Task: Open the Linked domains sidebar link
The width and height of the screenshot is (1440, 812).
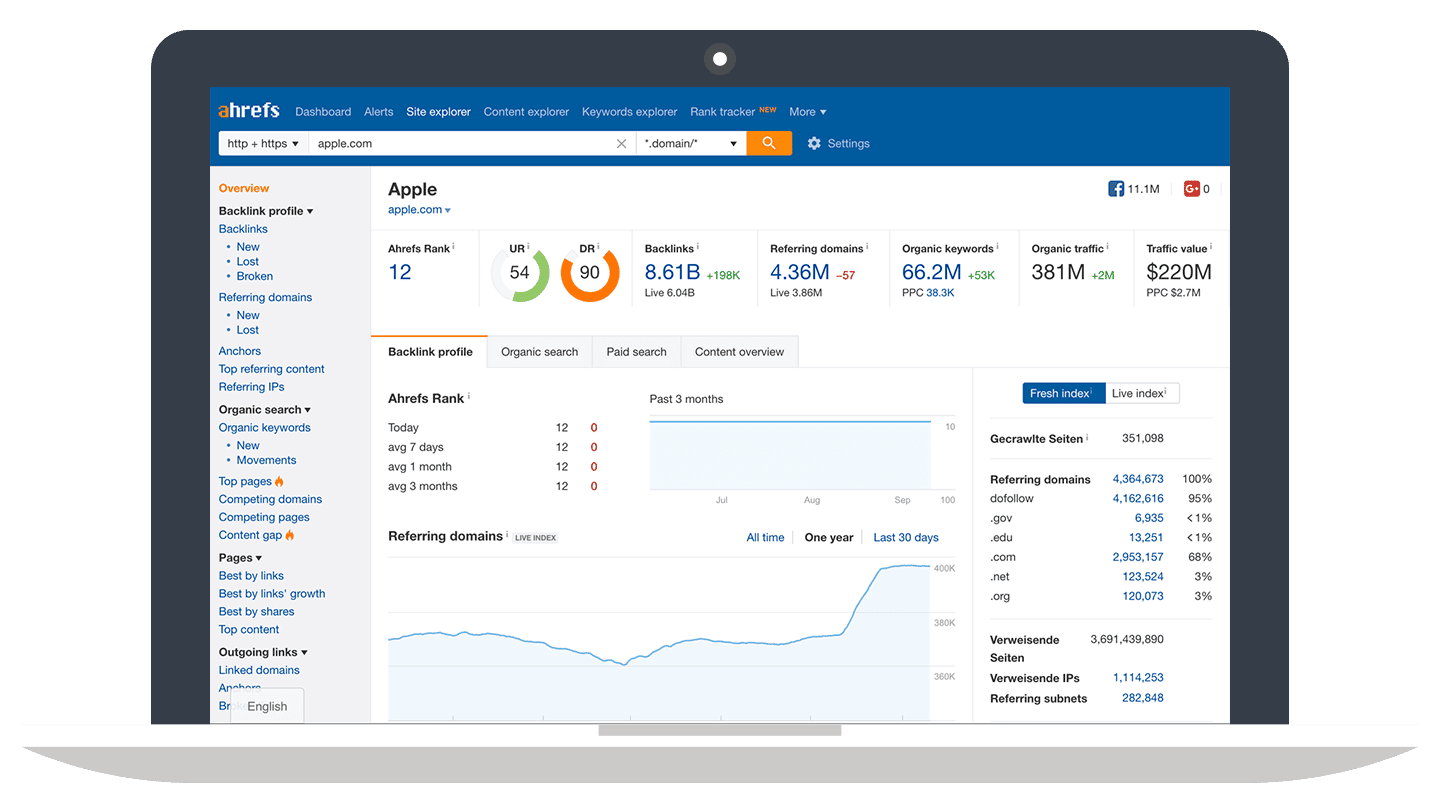Action: coord(259,670)
